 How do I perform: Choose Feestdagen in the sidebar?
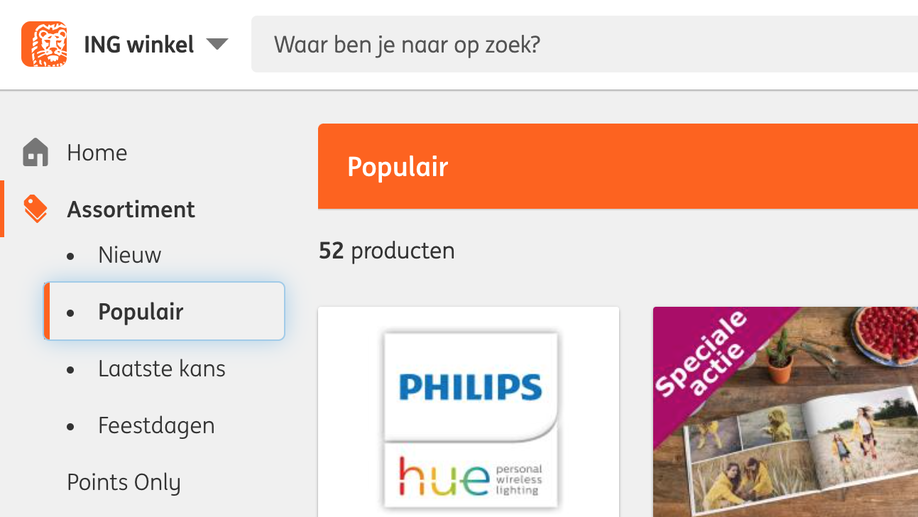tap(156, 426)
